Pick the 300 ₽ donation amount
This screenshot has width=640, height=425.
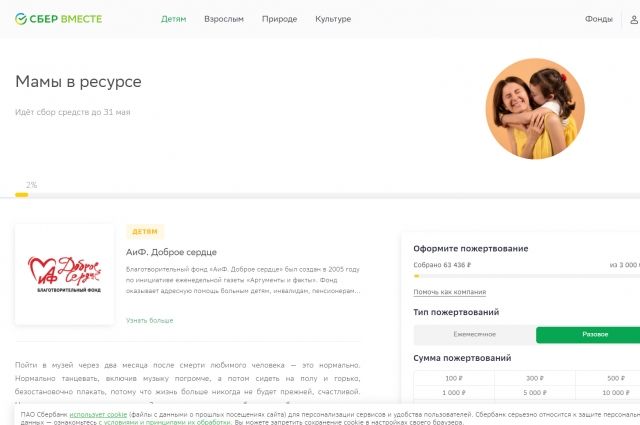click(x=535, y=378)
